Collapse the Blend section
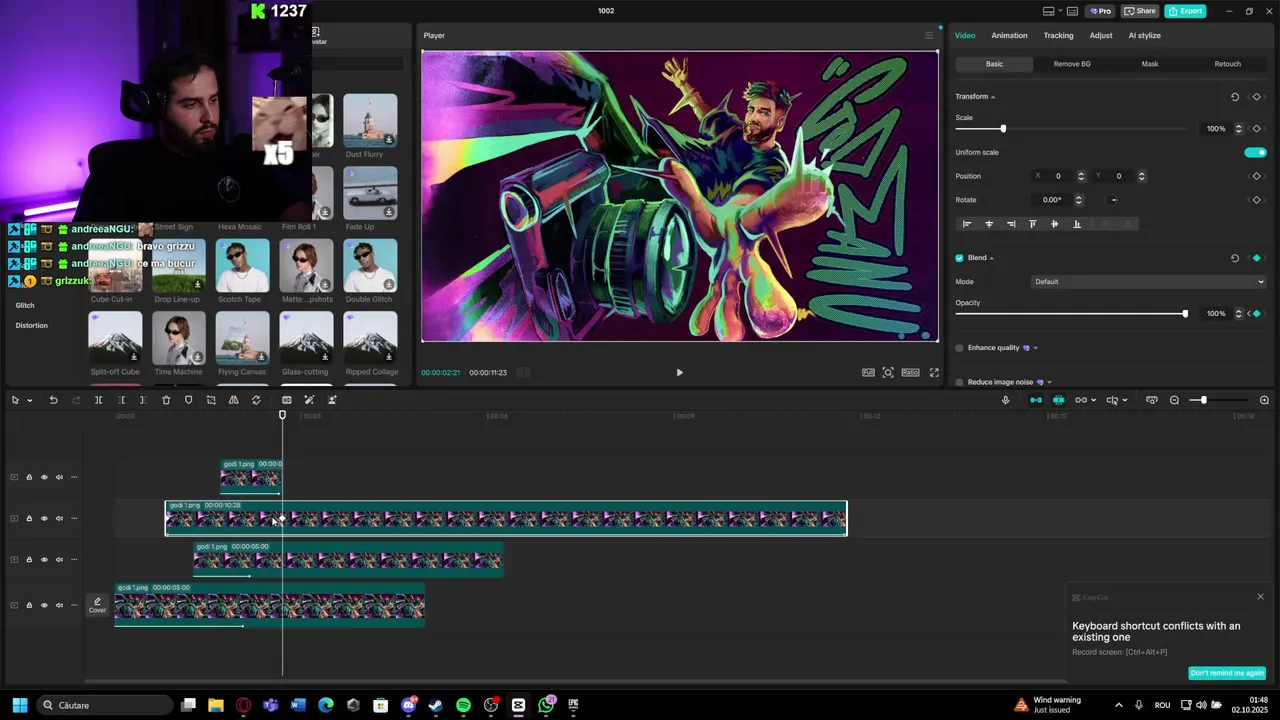 point(992,258)
